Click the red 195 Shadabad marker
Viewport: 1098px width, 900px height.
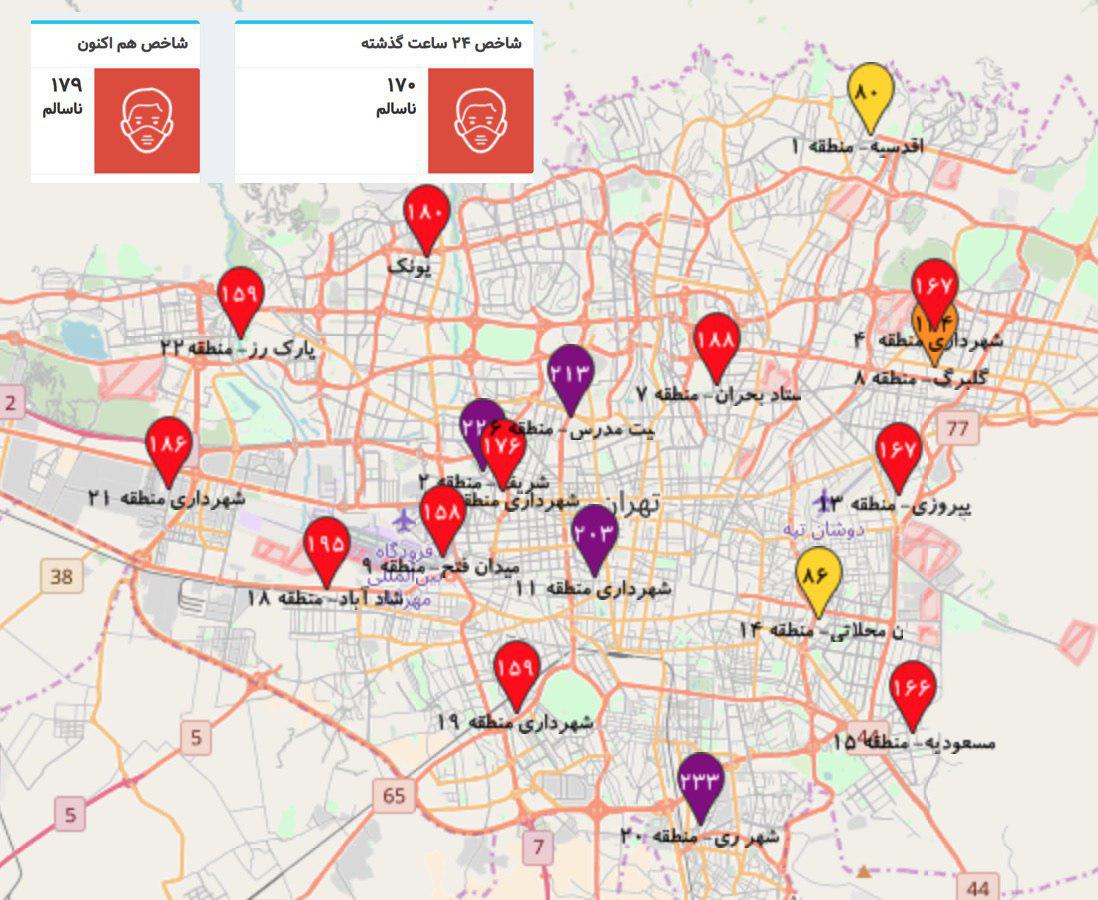coord(326,545)
